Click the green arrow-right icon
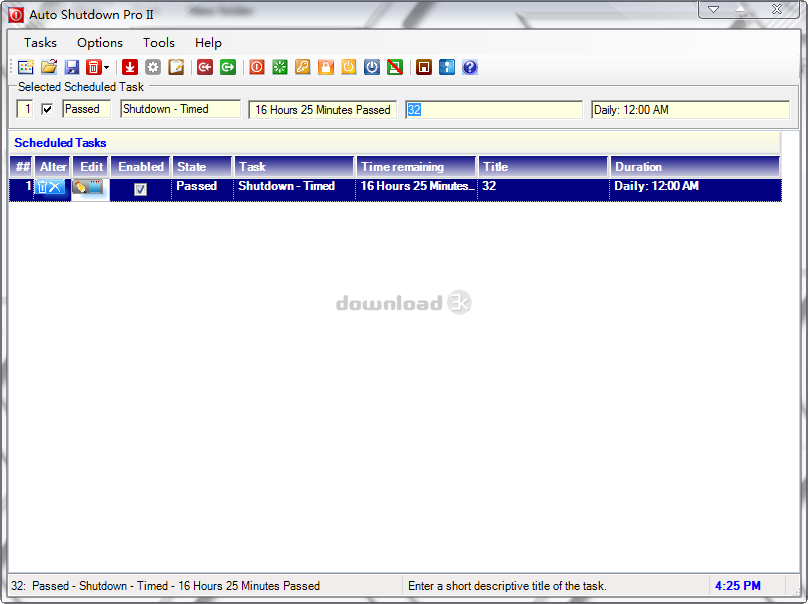Screen dimensions: 808x604 pyautogui.click(x=228, y=67)
